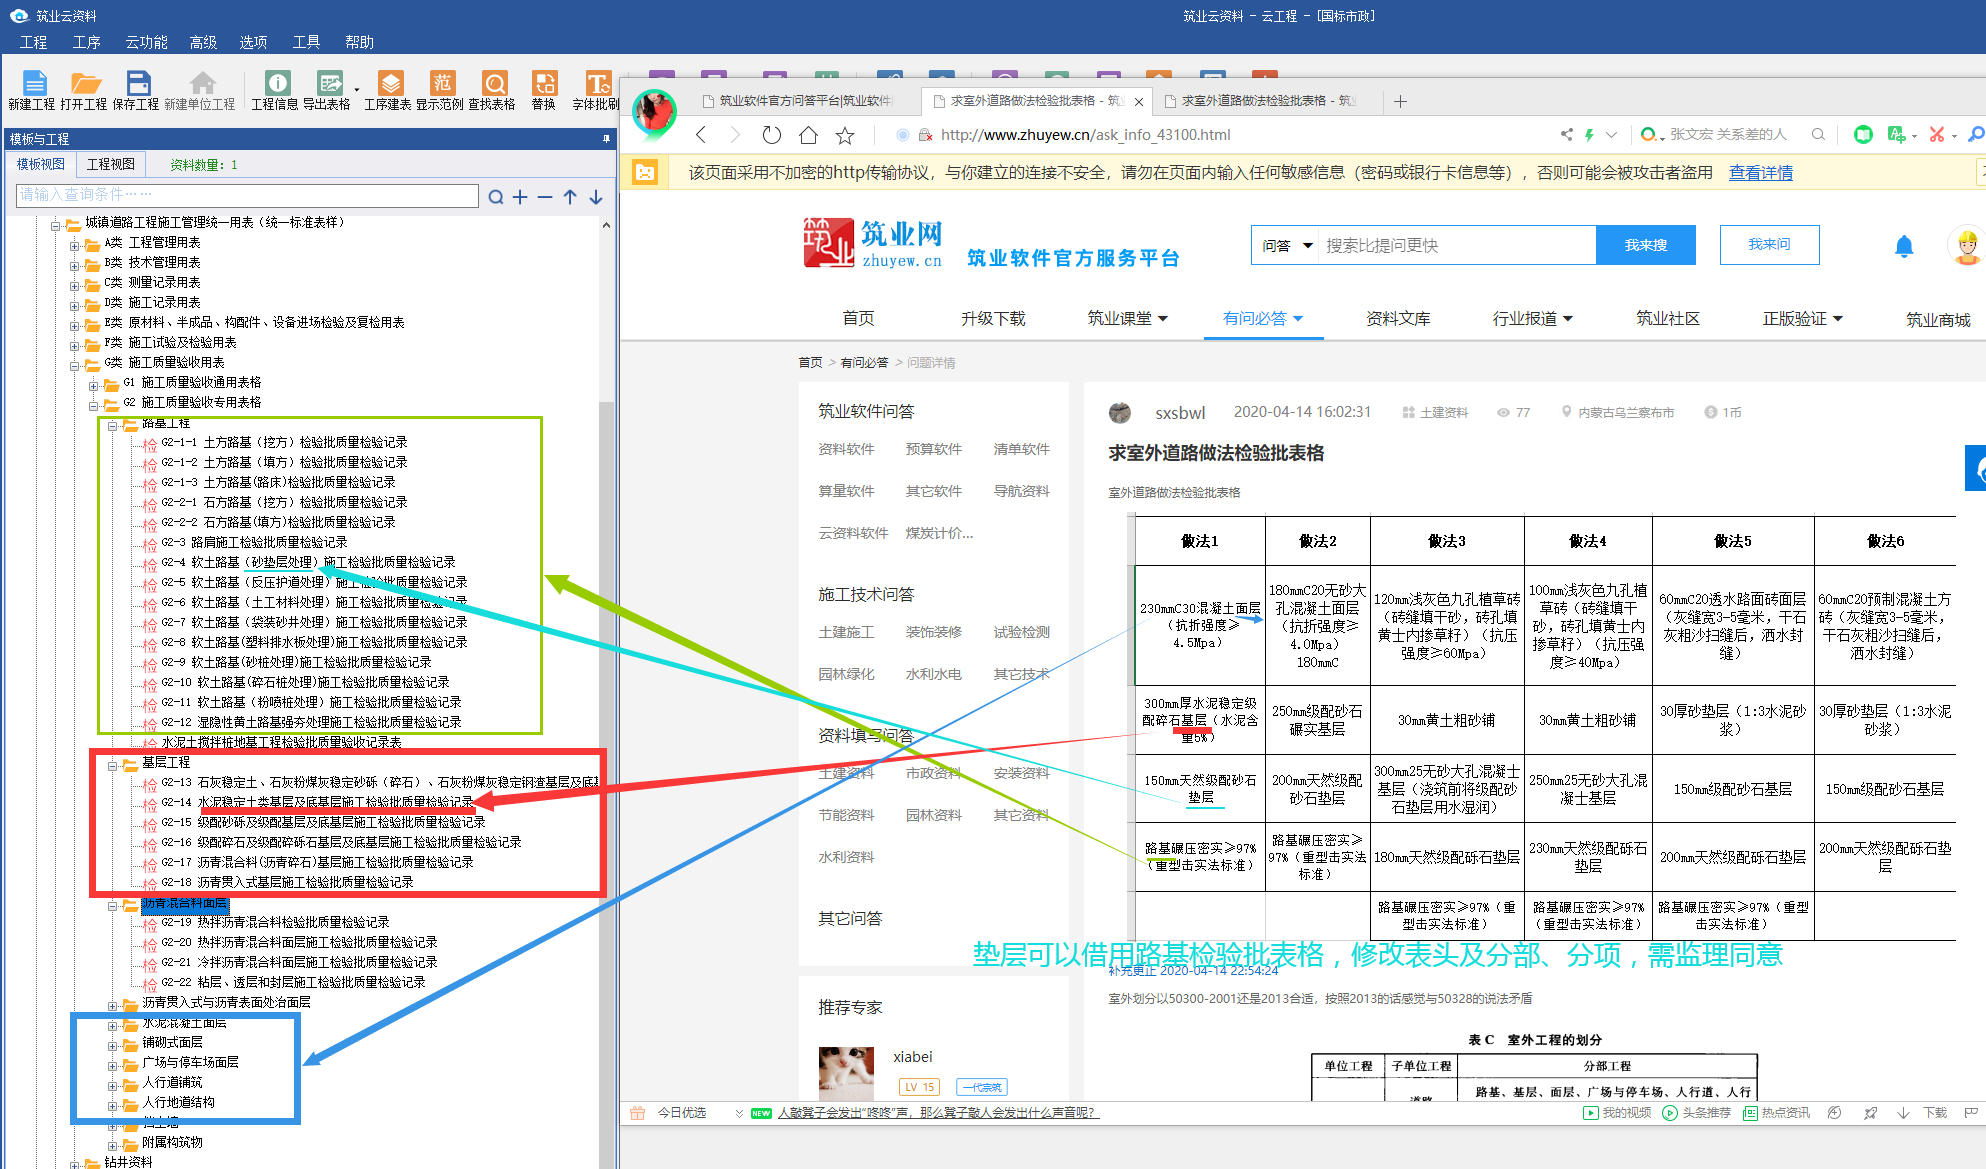This screenshot has height=1169, width=1986.
Task: Switch to the 模板视图 tab
Action: click(41, 164)
